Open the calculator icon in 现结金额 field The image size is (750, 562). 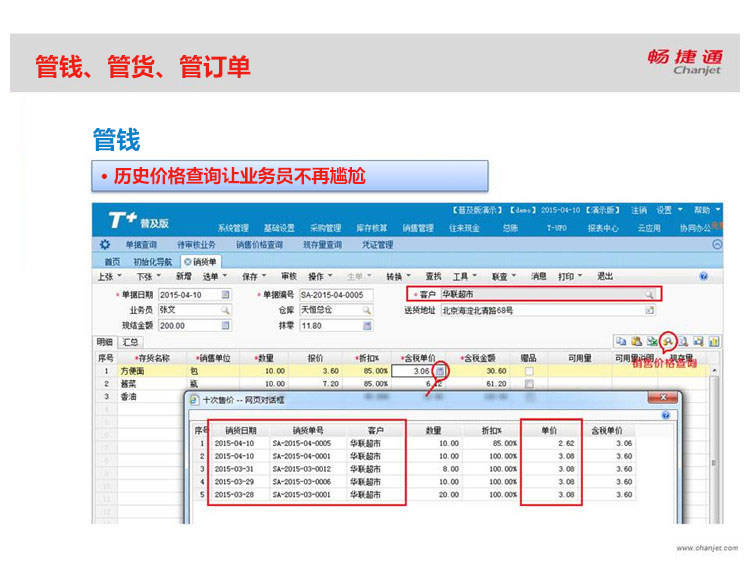tap(226, 325)
